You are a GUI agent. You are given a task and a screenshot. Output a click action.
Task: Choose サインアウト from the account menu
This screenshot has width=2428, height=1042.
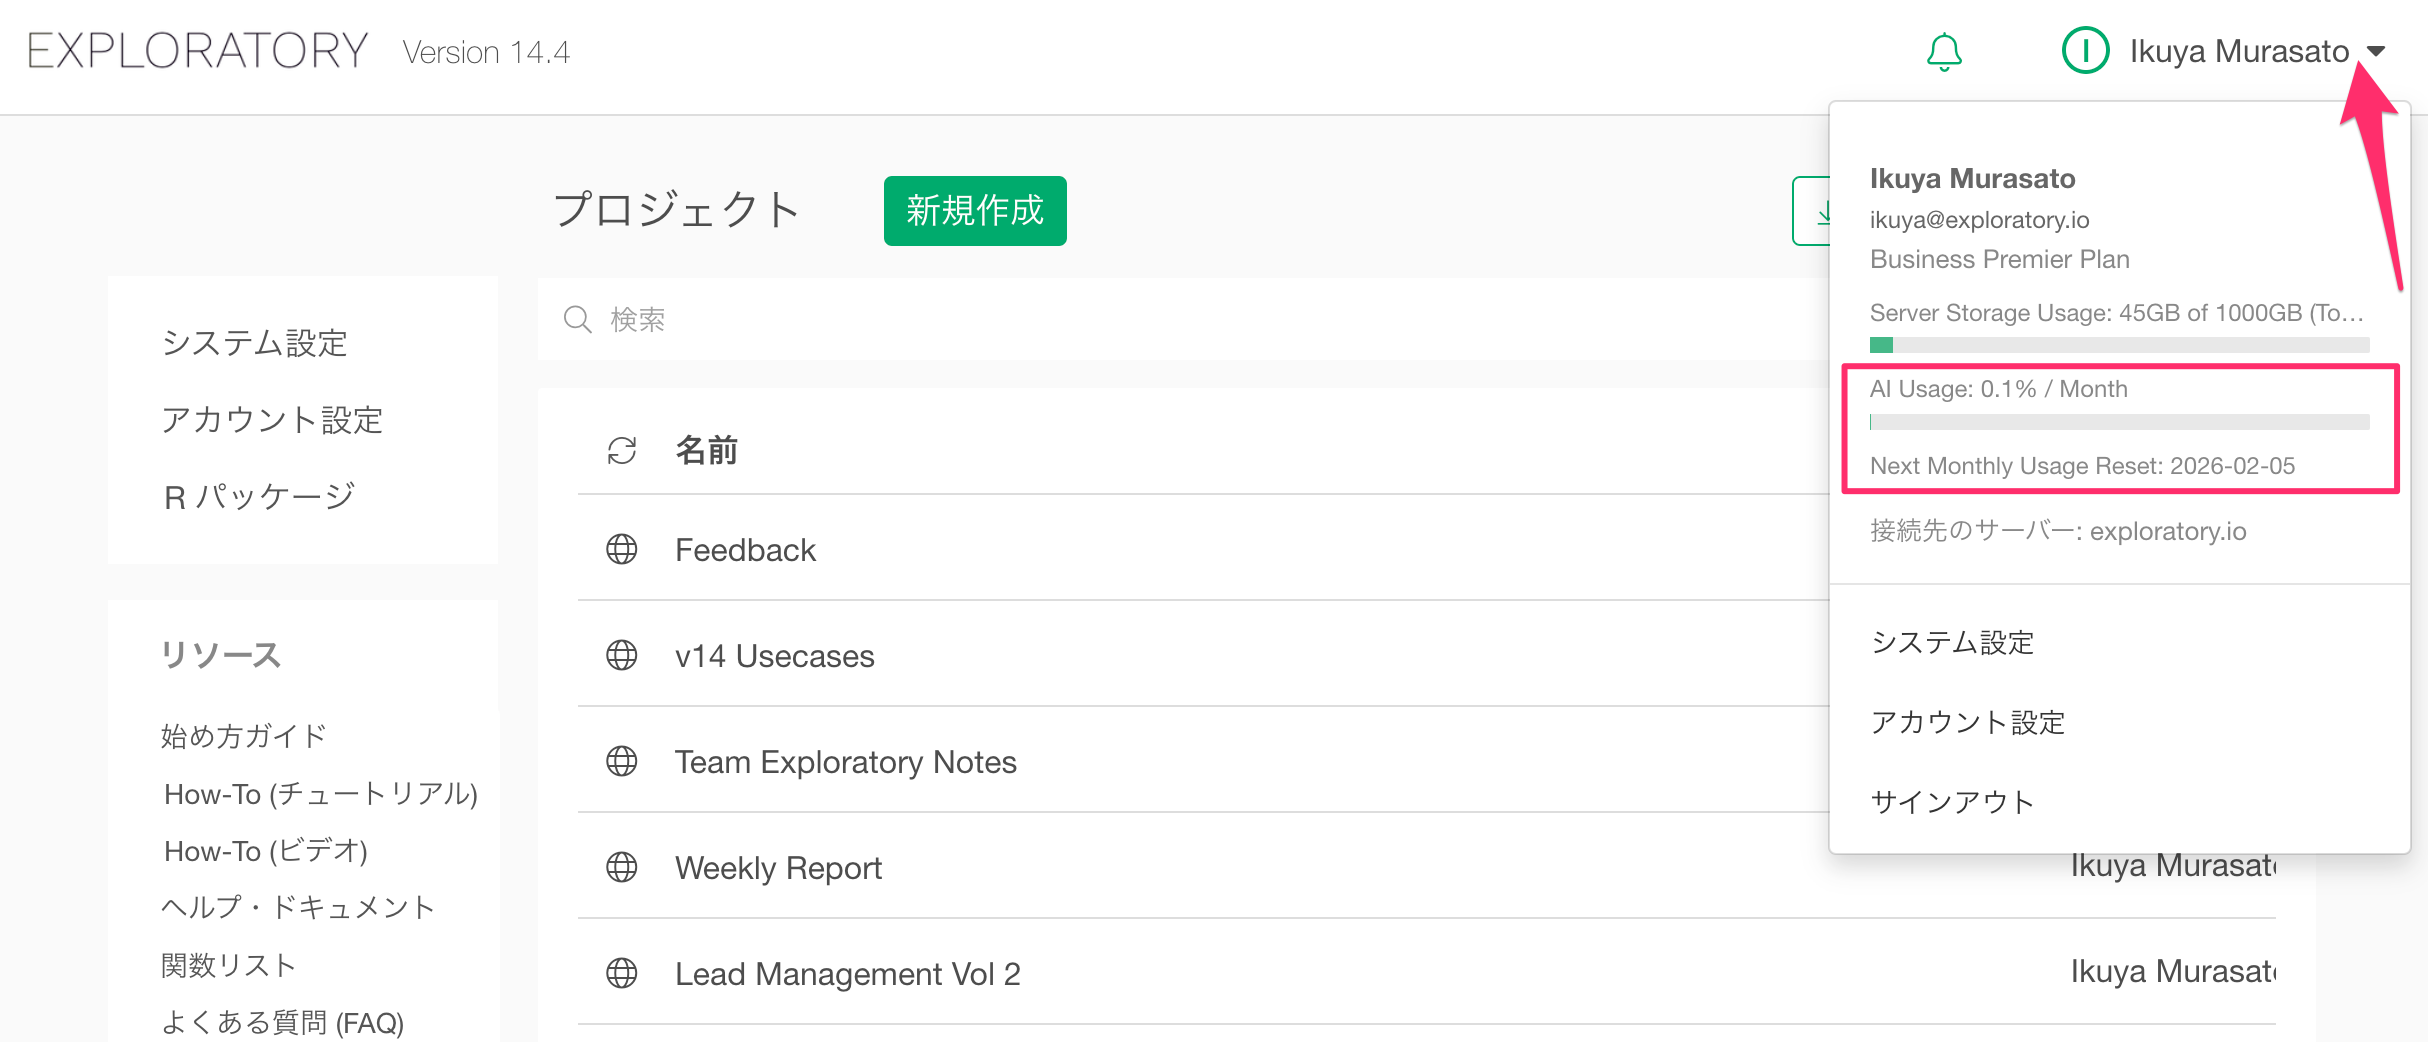click(x=1952, y=802)
